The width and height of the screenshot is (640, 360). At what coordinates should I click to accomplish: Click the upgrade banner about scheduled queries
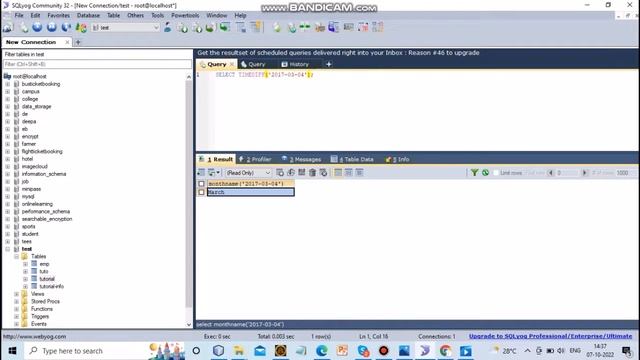point(338,53)
